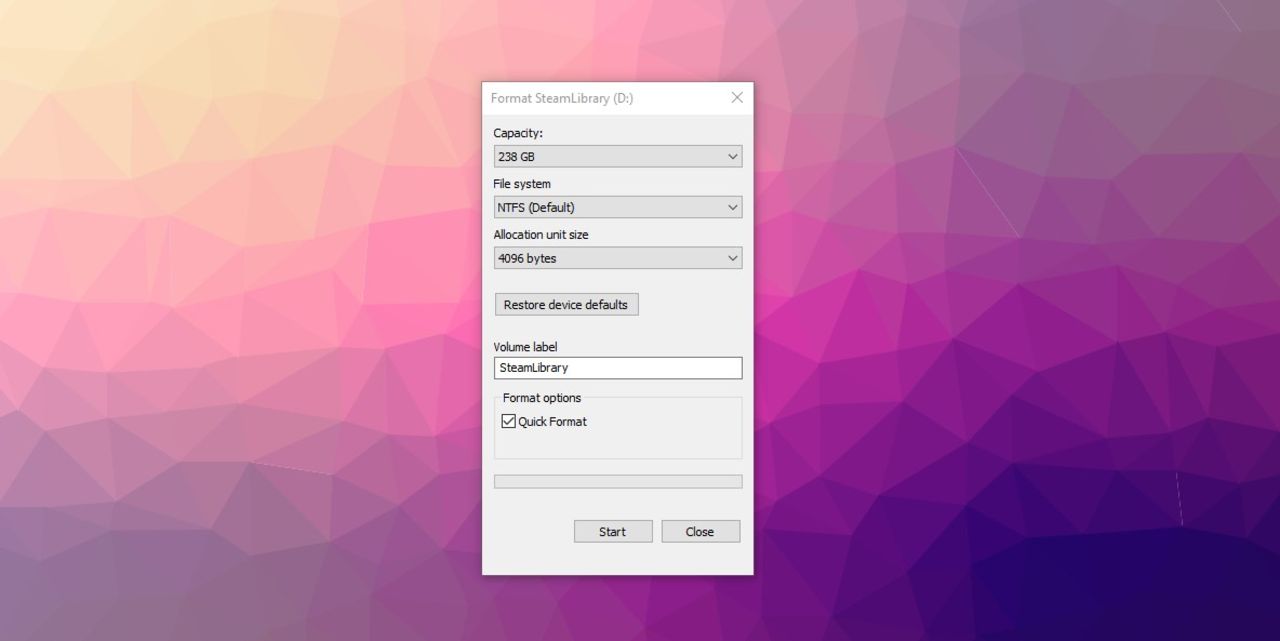Click the Allocation unit size label
The image size is (1280, 641).
541,235
